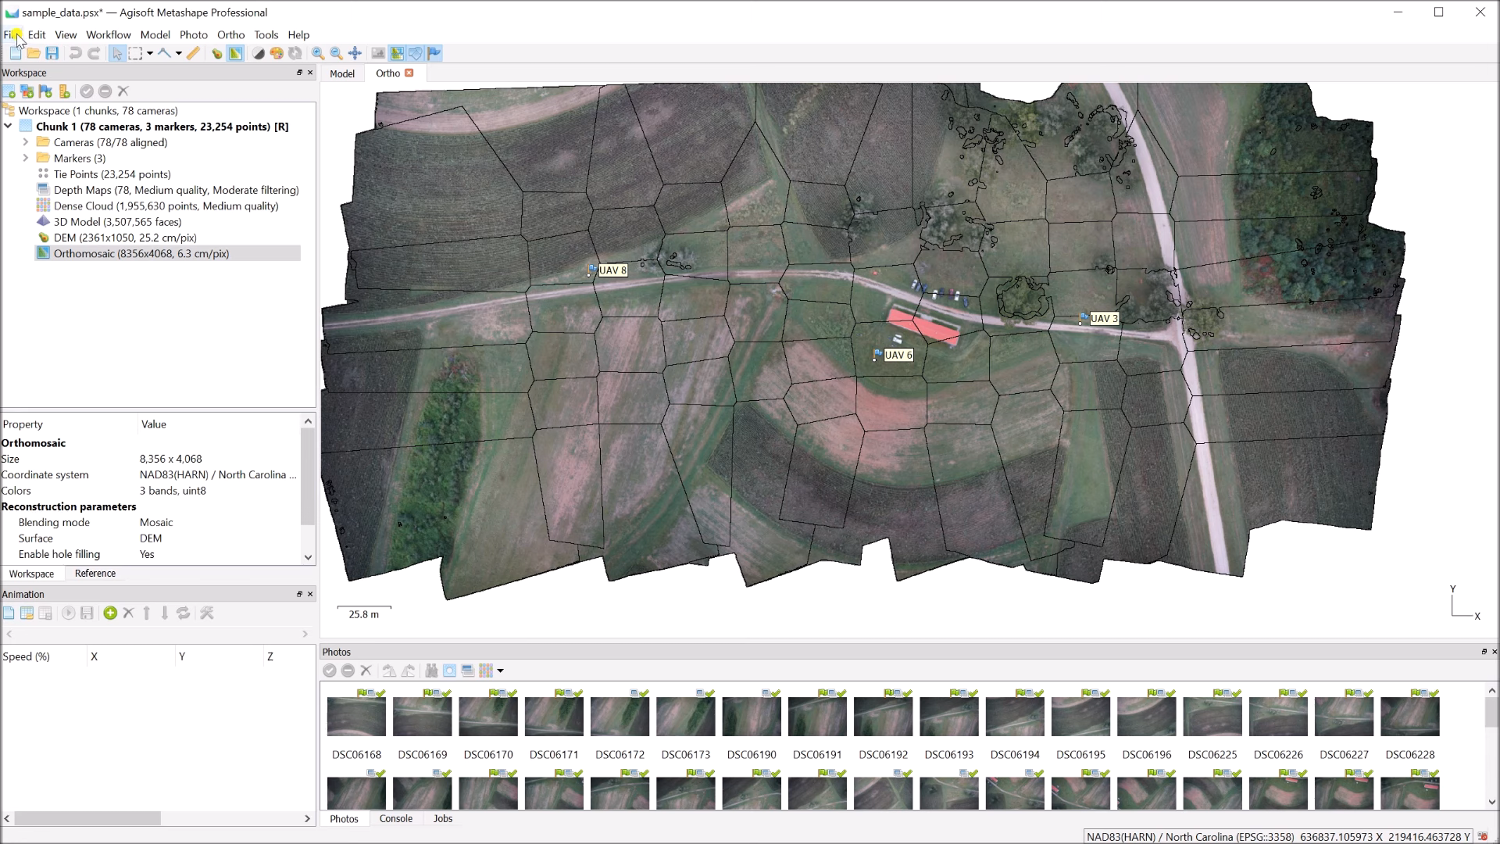Click Enable cameras checkmark in Photos toolbar
Screen dimensions: 1500x844
click(329, 671)
